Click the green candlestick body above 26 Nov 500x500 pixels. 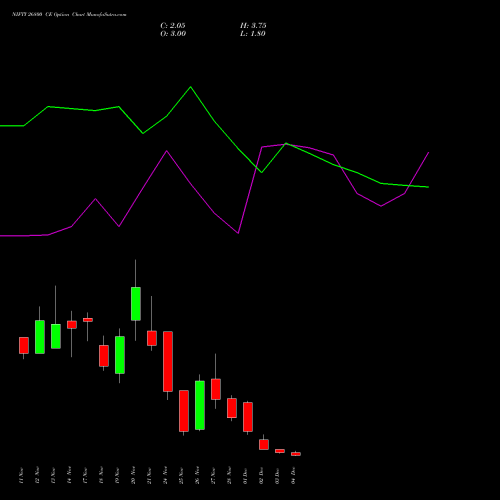pyautogui.click(x=200, y=405)
